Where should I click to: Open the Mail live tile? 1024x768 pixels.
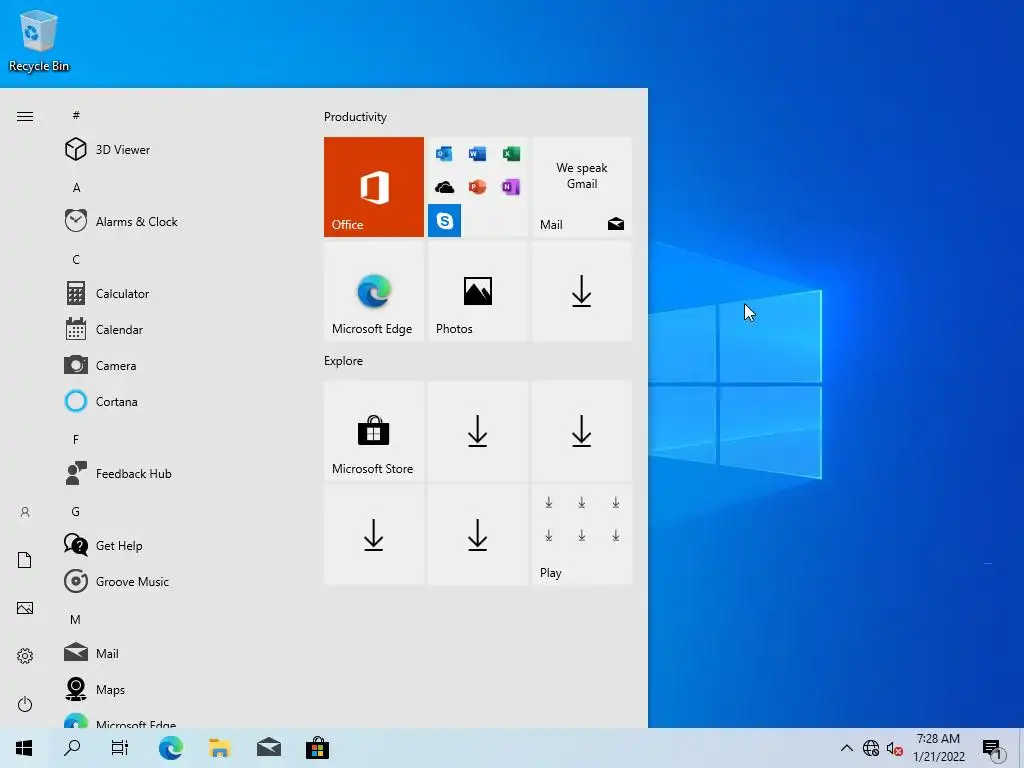click(582, 187)
